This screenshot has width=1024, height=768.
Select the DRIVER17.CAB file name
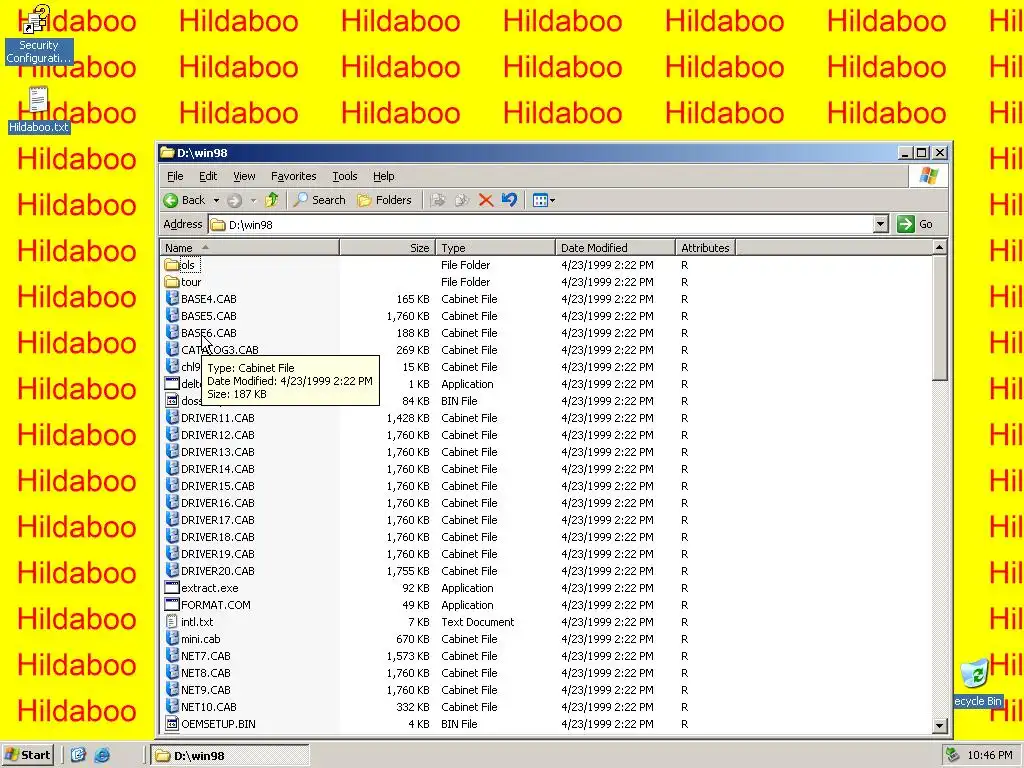(x=217, y=520)
